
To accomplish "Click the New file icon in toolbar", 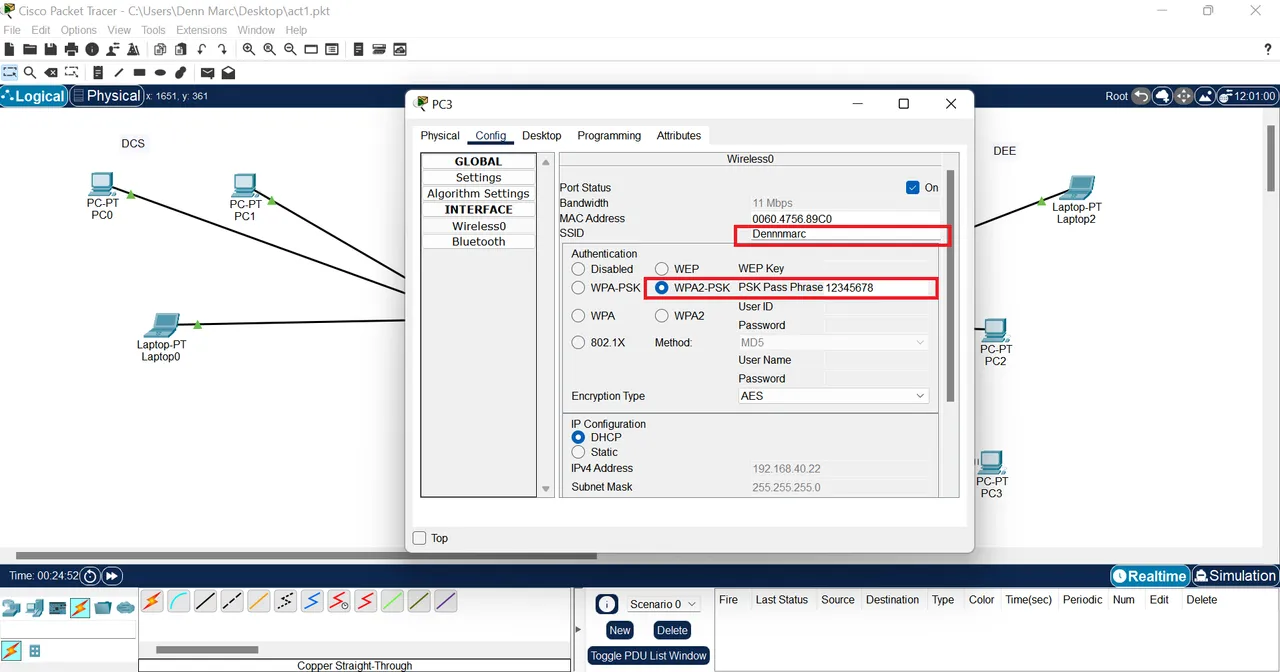I will coord(9,49).
